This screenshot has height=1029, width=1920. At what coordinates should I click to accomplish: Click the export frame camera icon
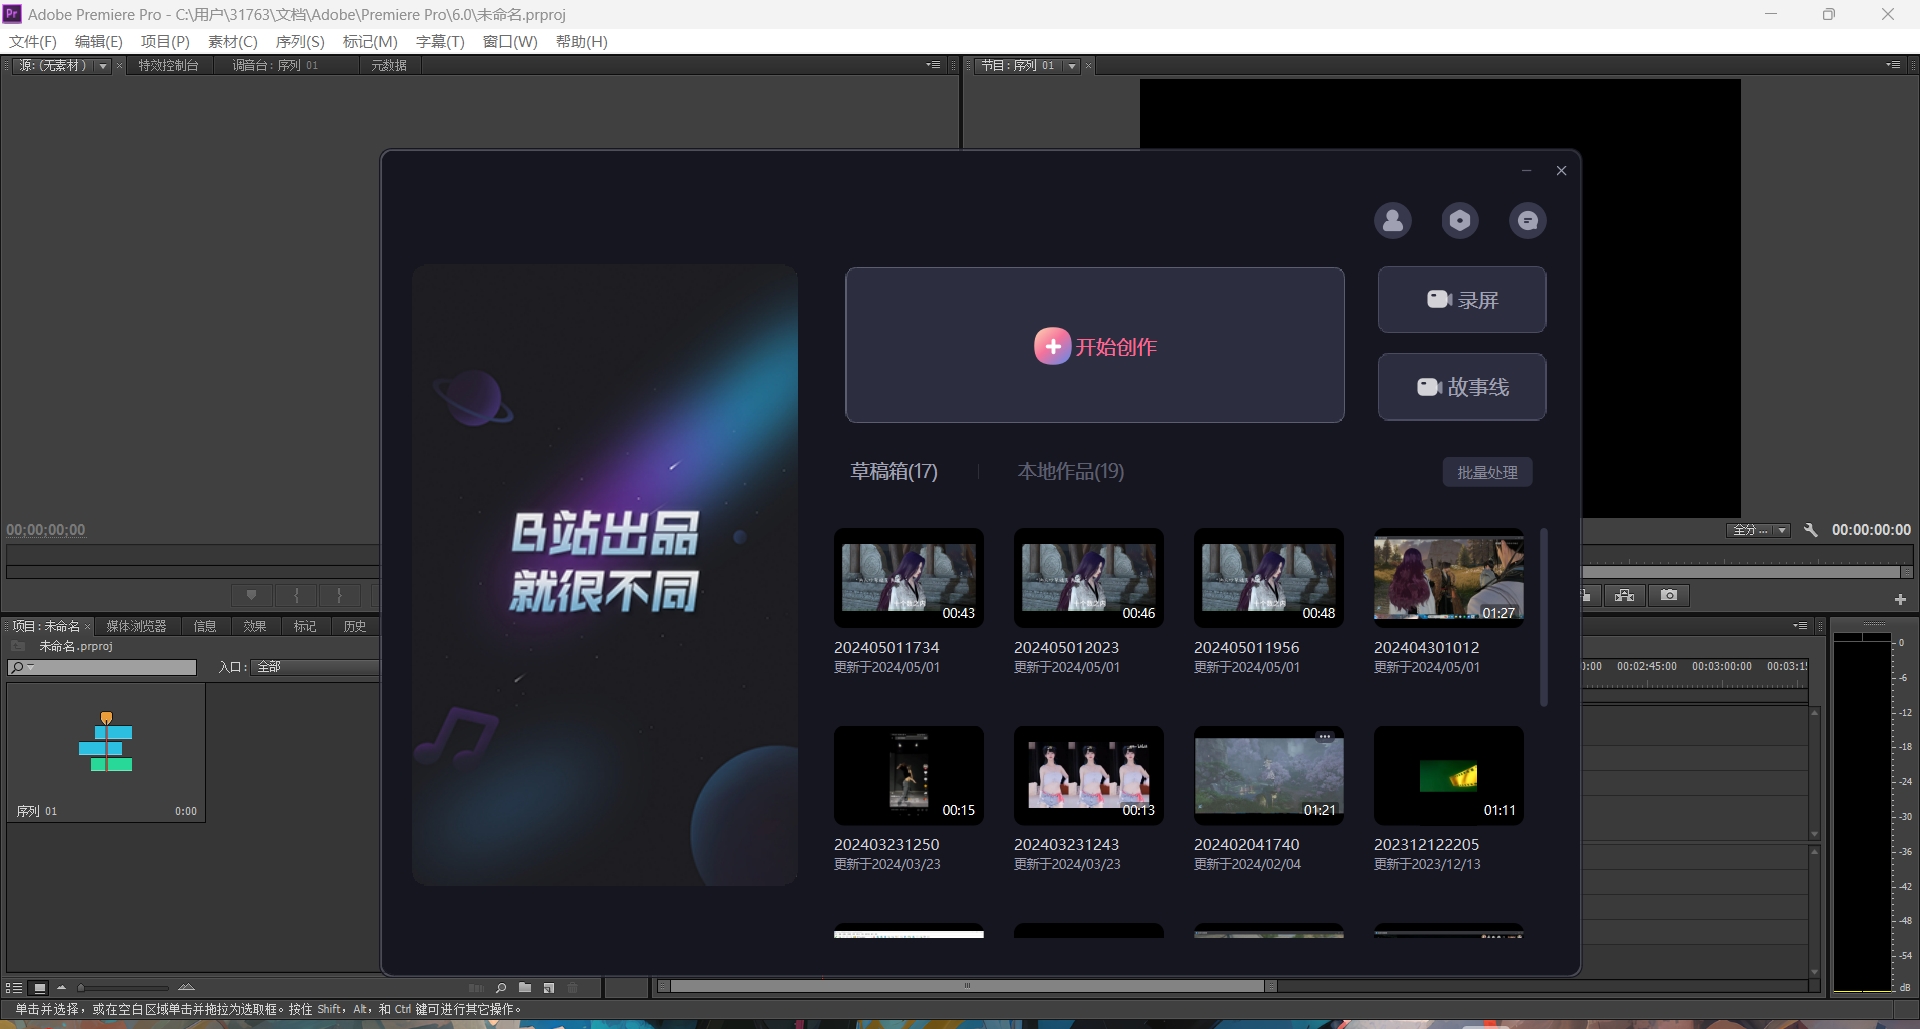pyautogui.click(x=1668, y=596)
